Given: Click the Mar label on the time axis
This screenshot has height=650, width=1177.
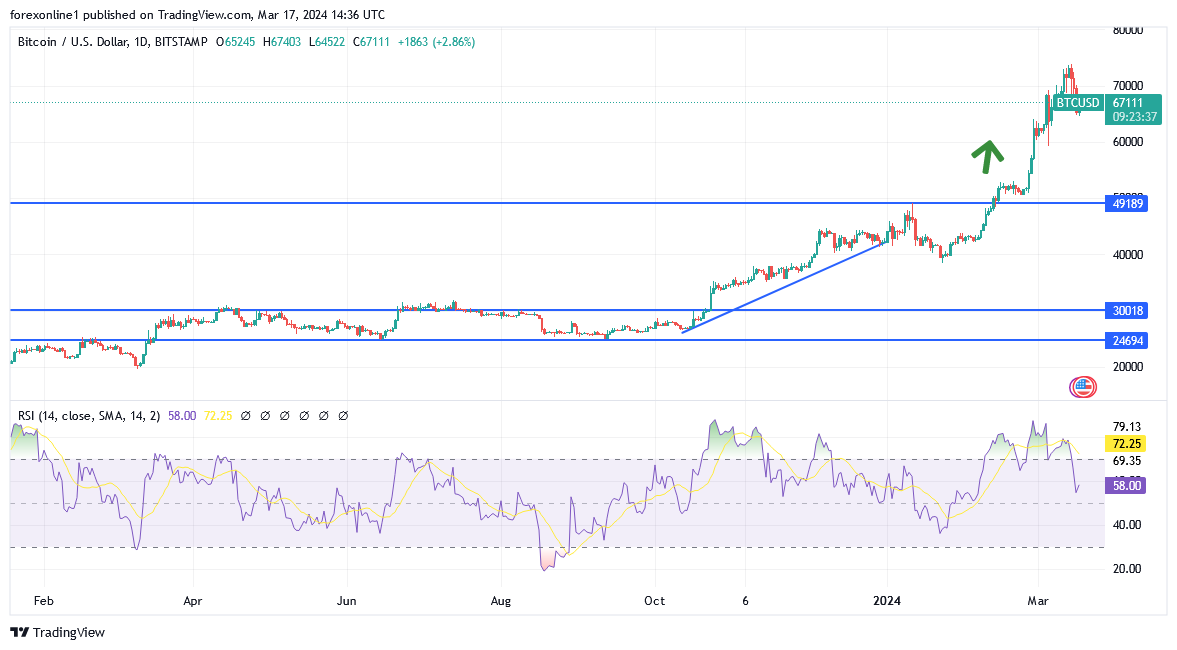Looking at the screenshot, I should (1037, 601).
